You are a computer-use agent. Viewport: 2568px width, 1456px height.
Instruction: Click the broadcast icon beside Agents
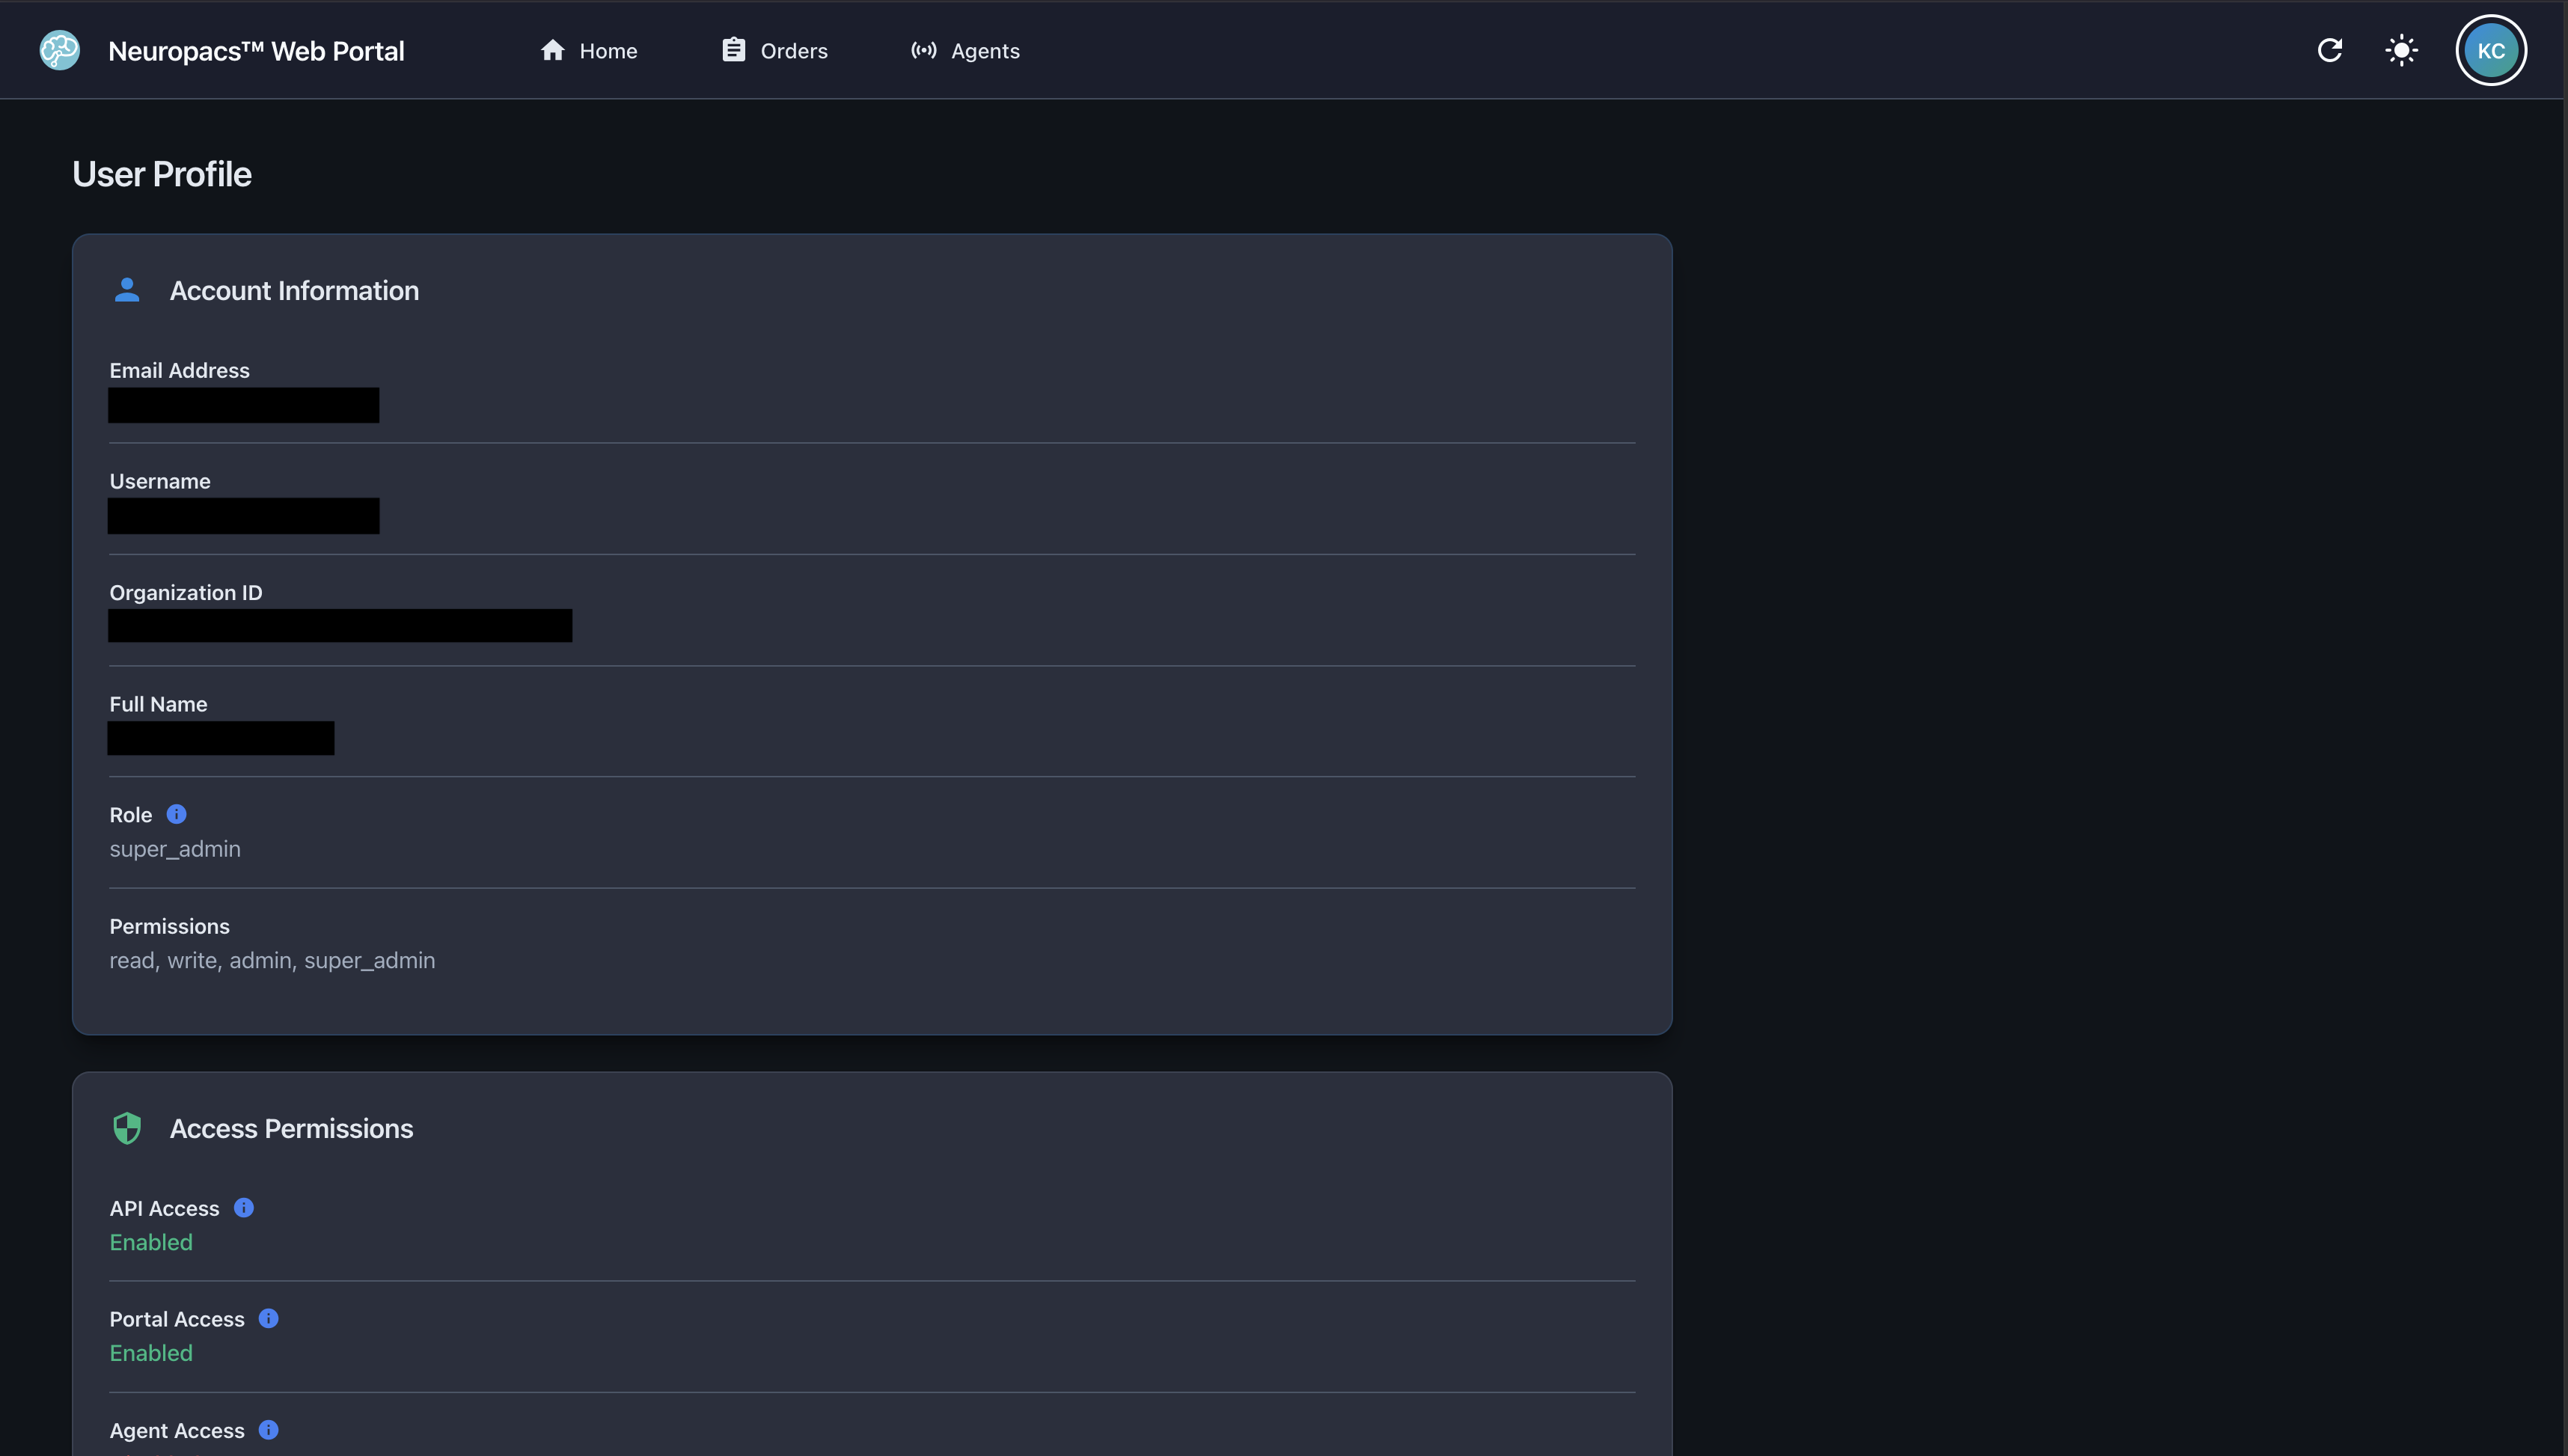[x=923, y=50]
